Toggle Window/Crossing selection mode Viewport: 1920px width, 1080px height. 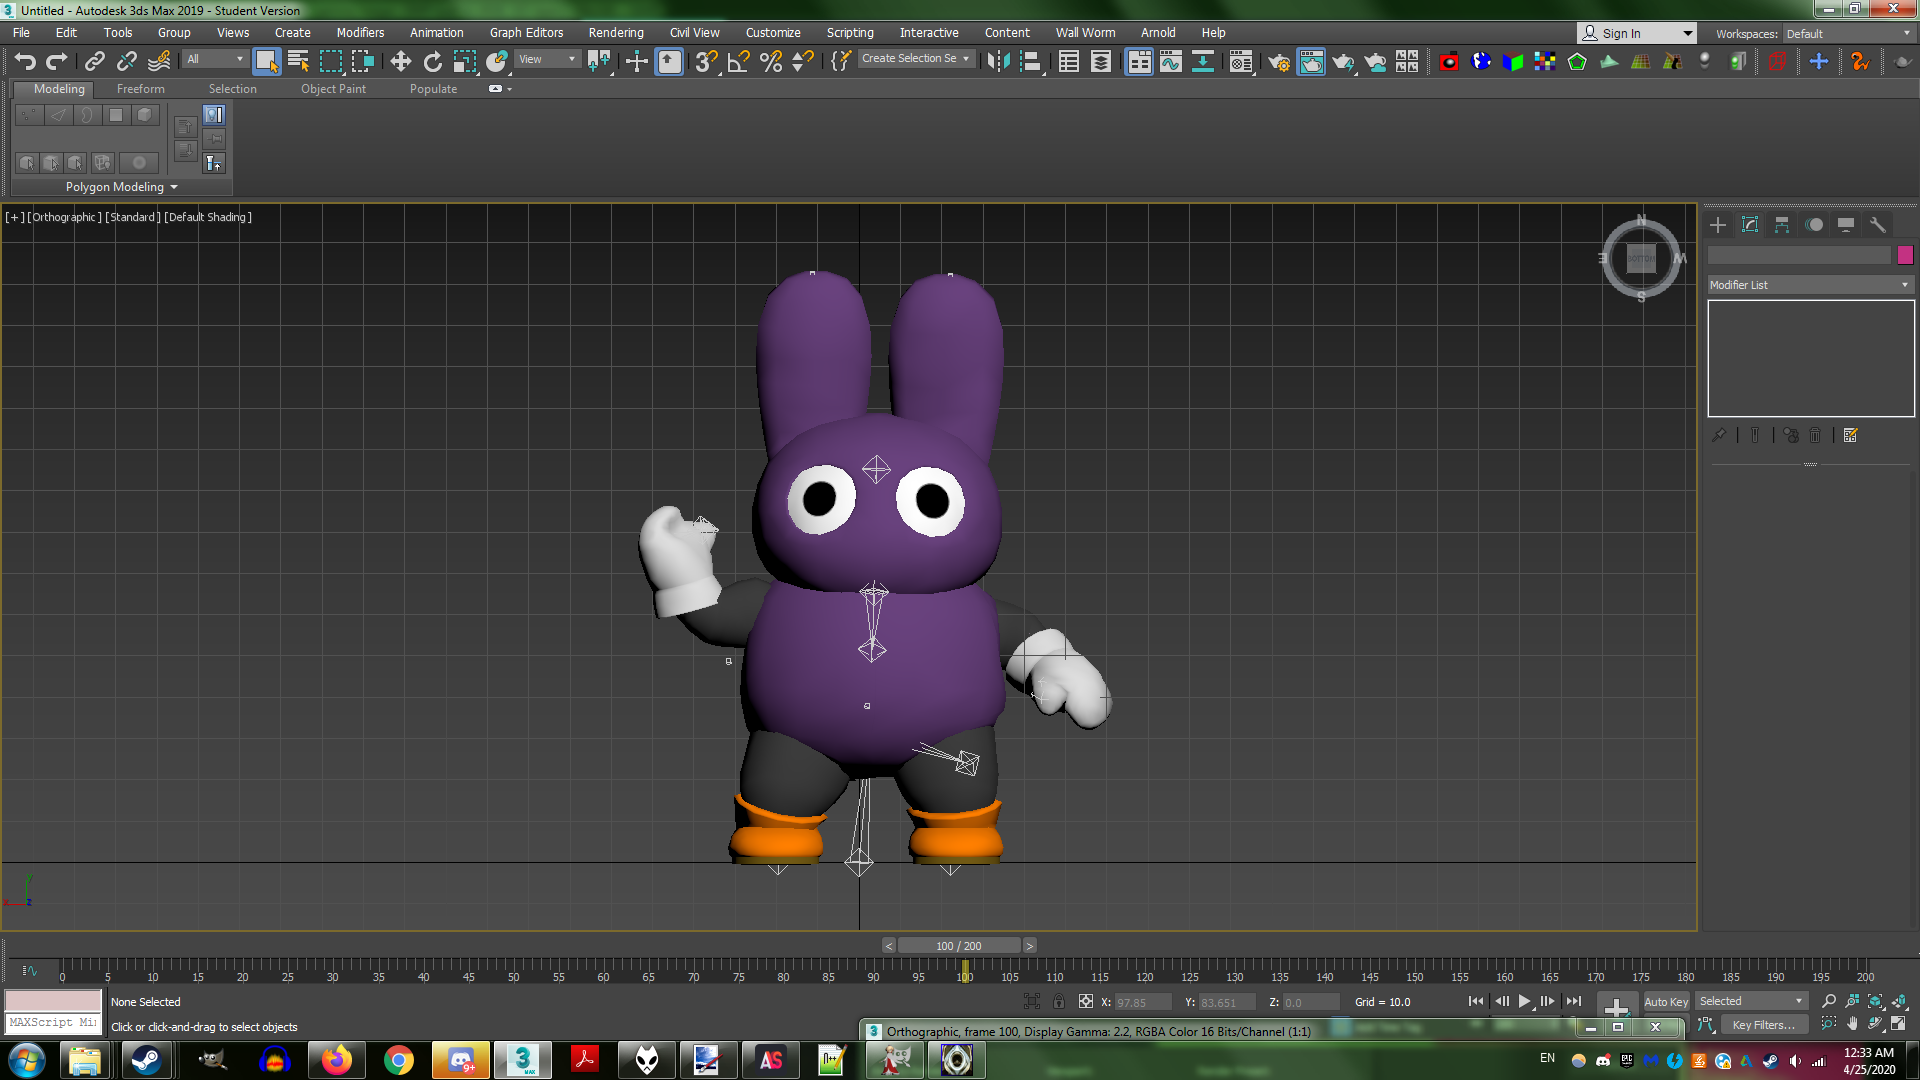click(x=362, y=62)
